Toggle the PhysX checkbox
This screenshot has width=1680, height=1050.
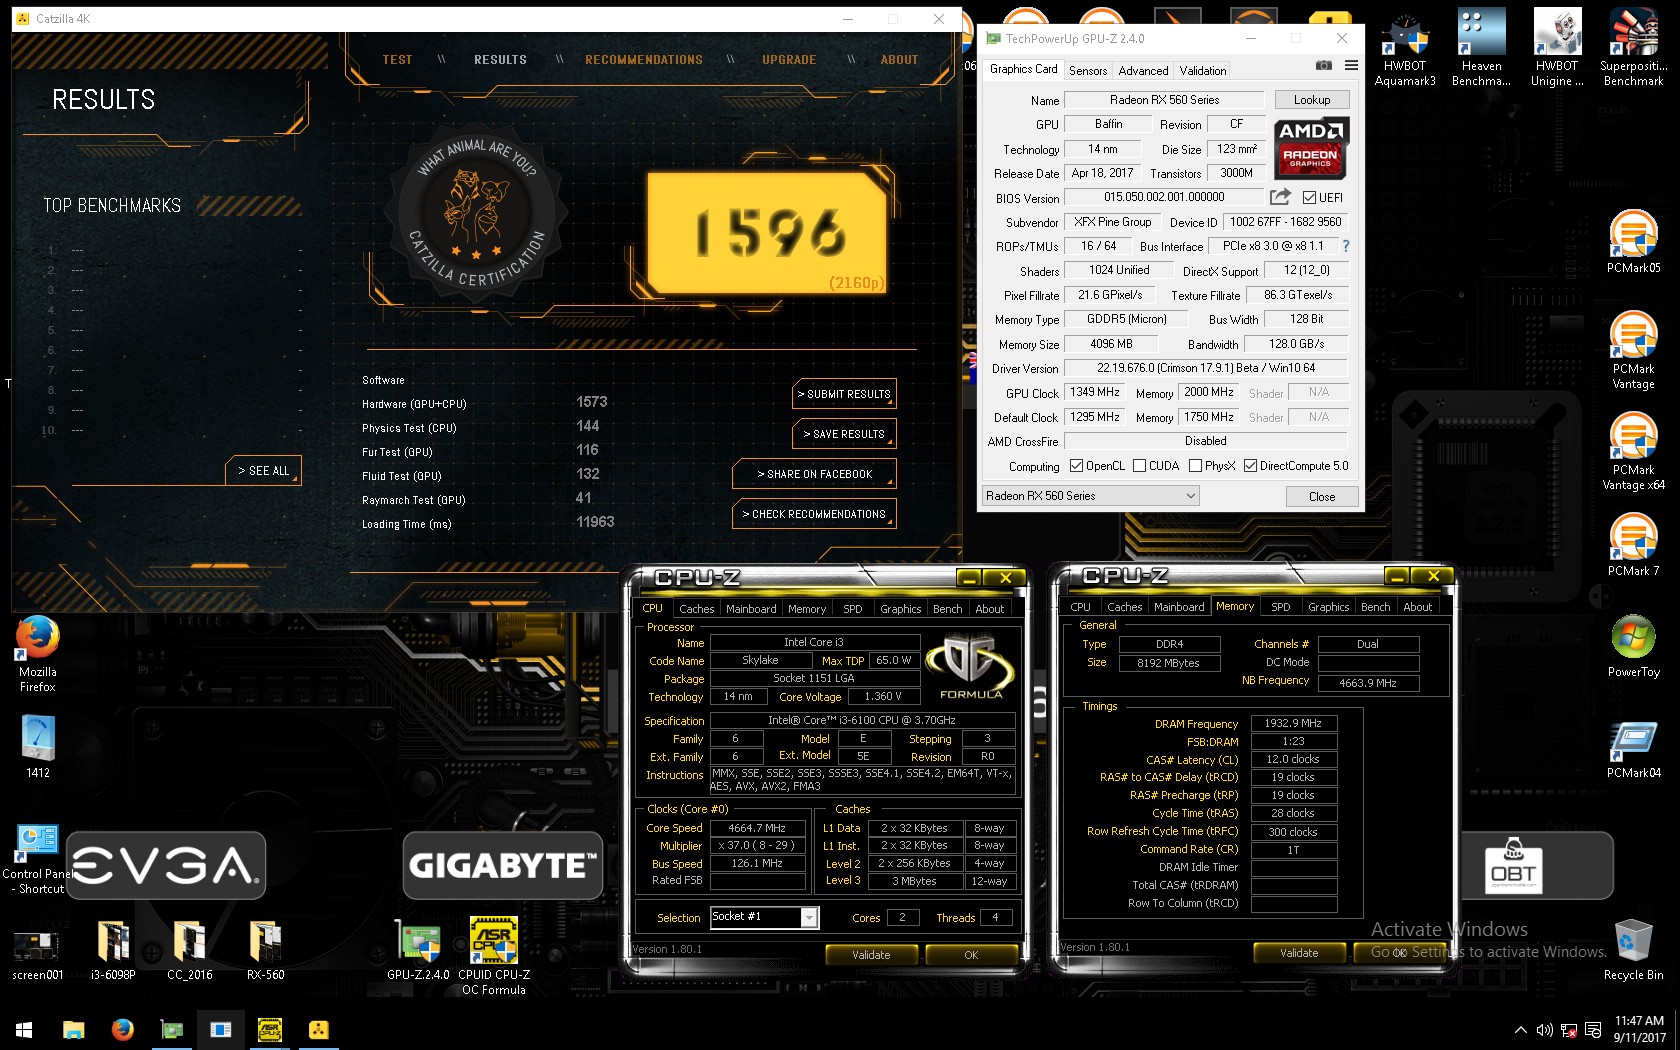1195,466
